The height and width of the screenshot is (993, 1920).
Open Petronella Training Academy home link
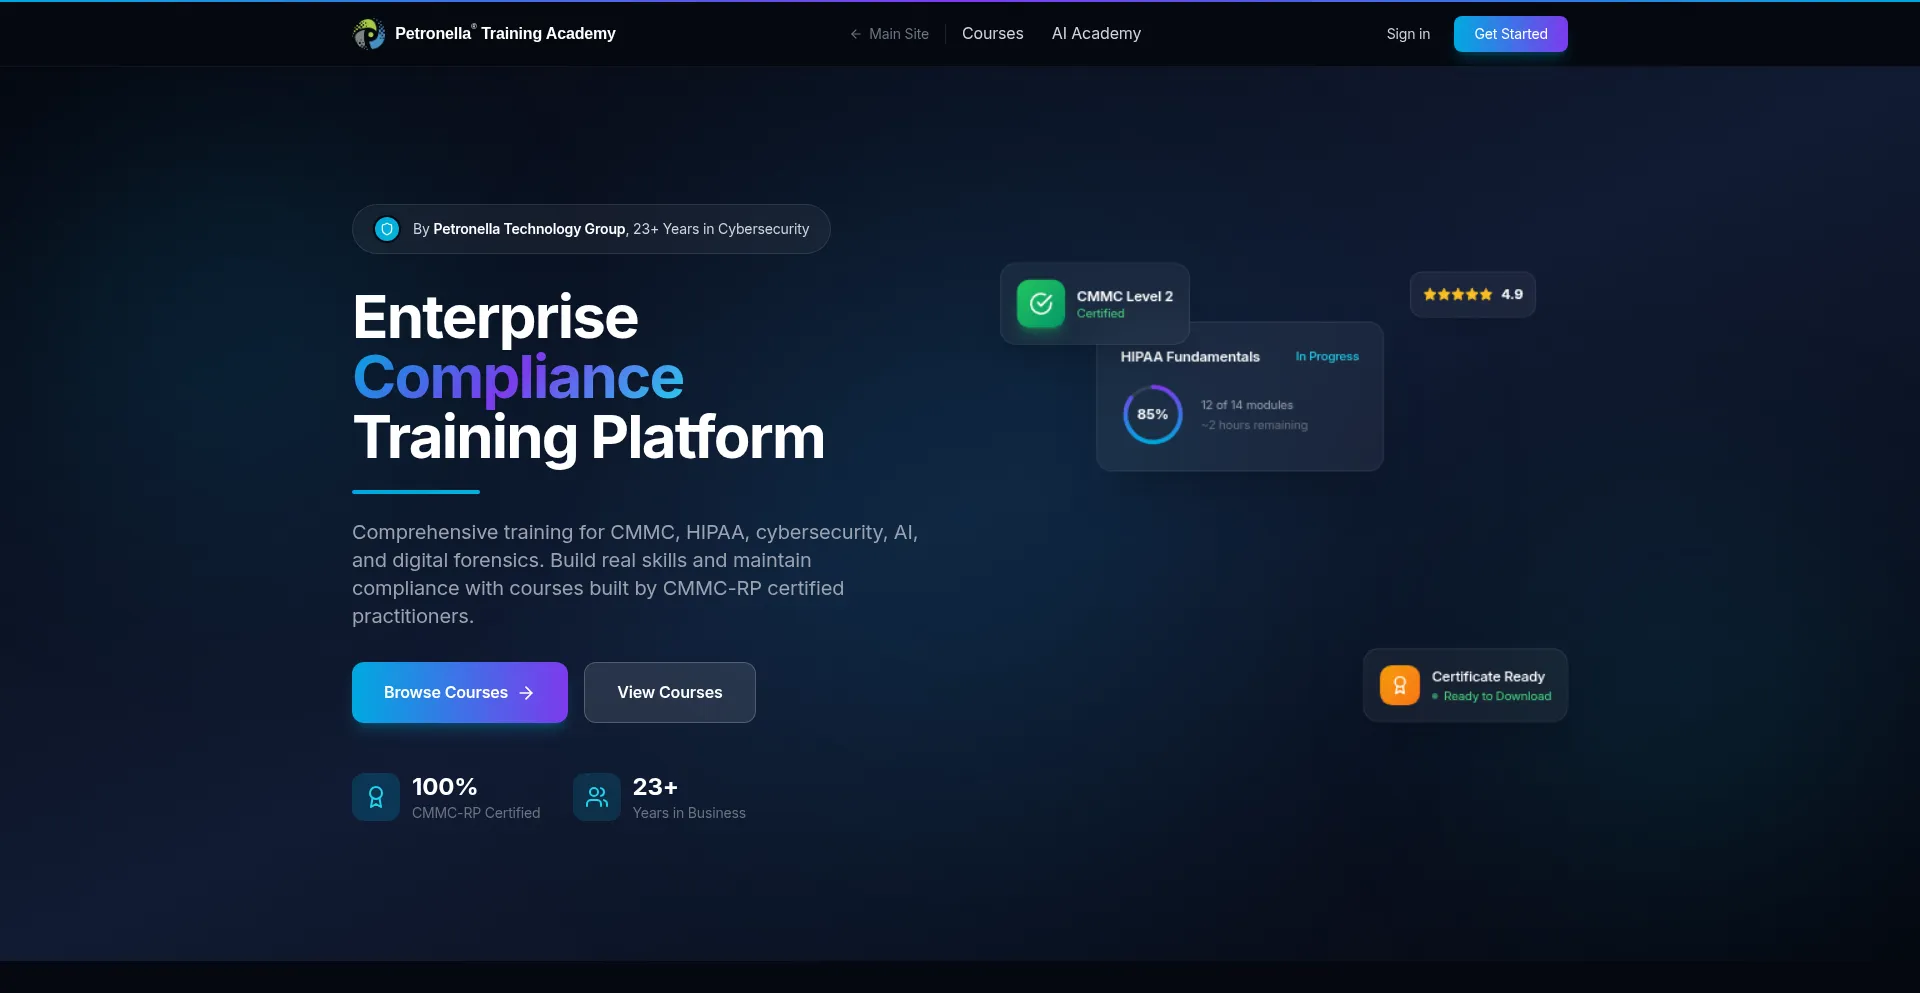pos(485,34)
